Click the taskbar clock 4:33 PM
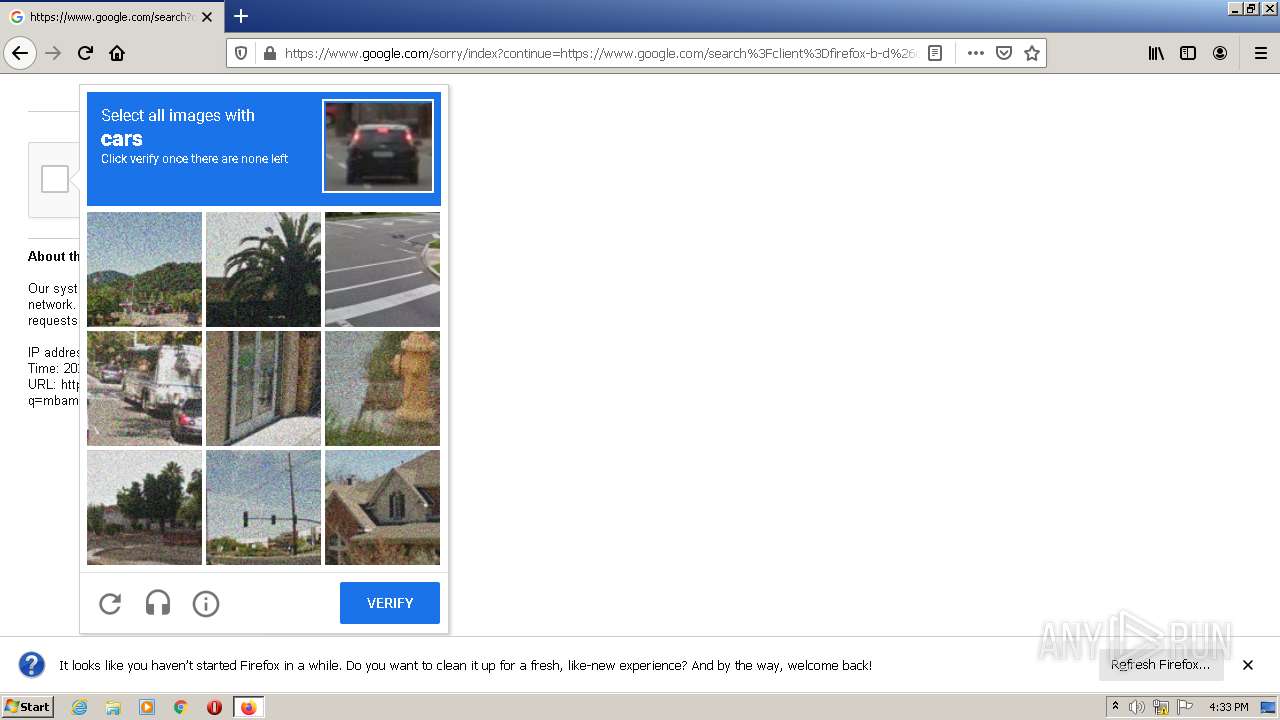 1228,707
